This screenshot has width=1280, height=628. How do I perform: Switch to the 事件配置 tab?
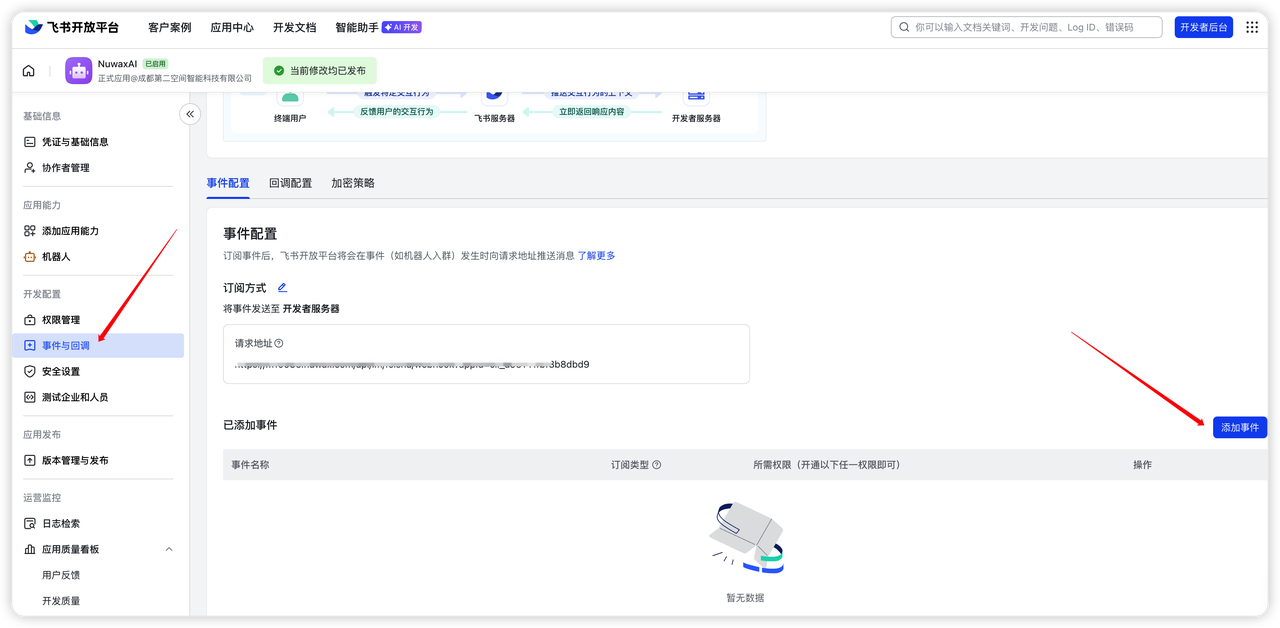point(228,183)
